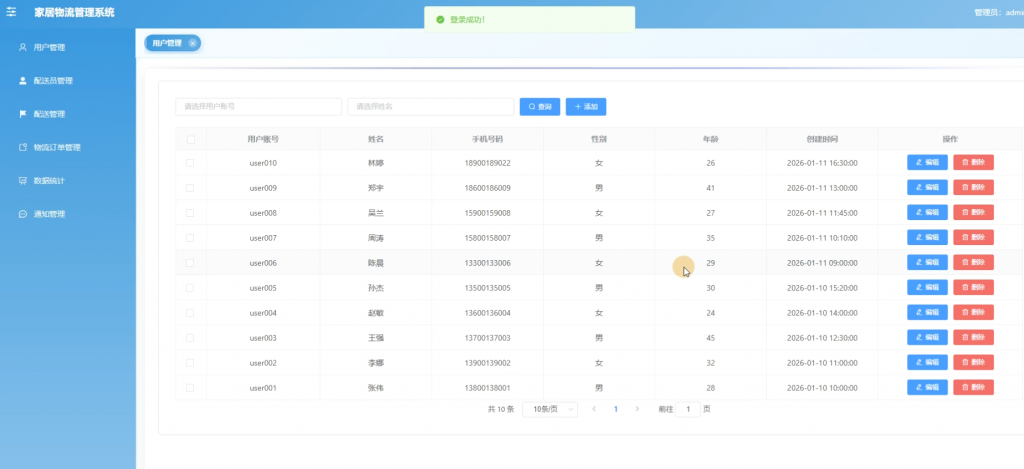Focus the 请选择姓名 search field

tap(430, 106)
